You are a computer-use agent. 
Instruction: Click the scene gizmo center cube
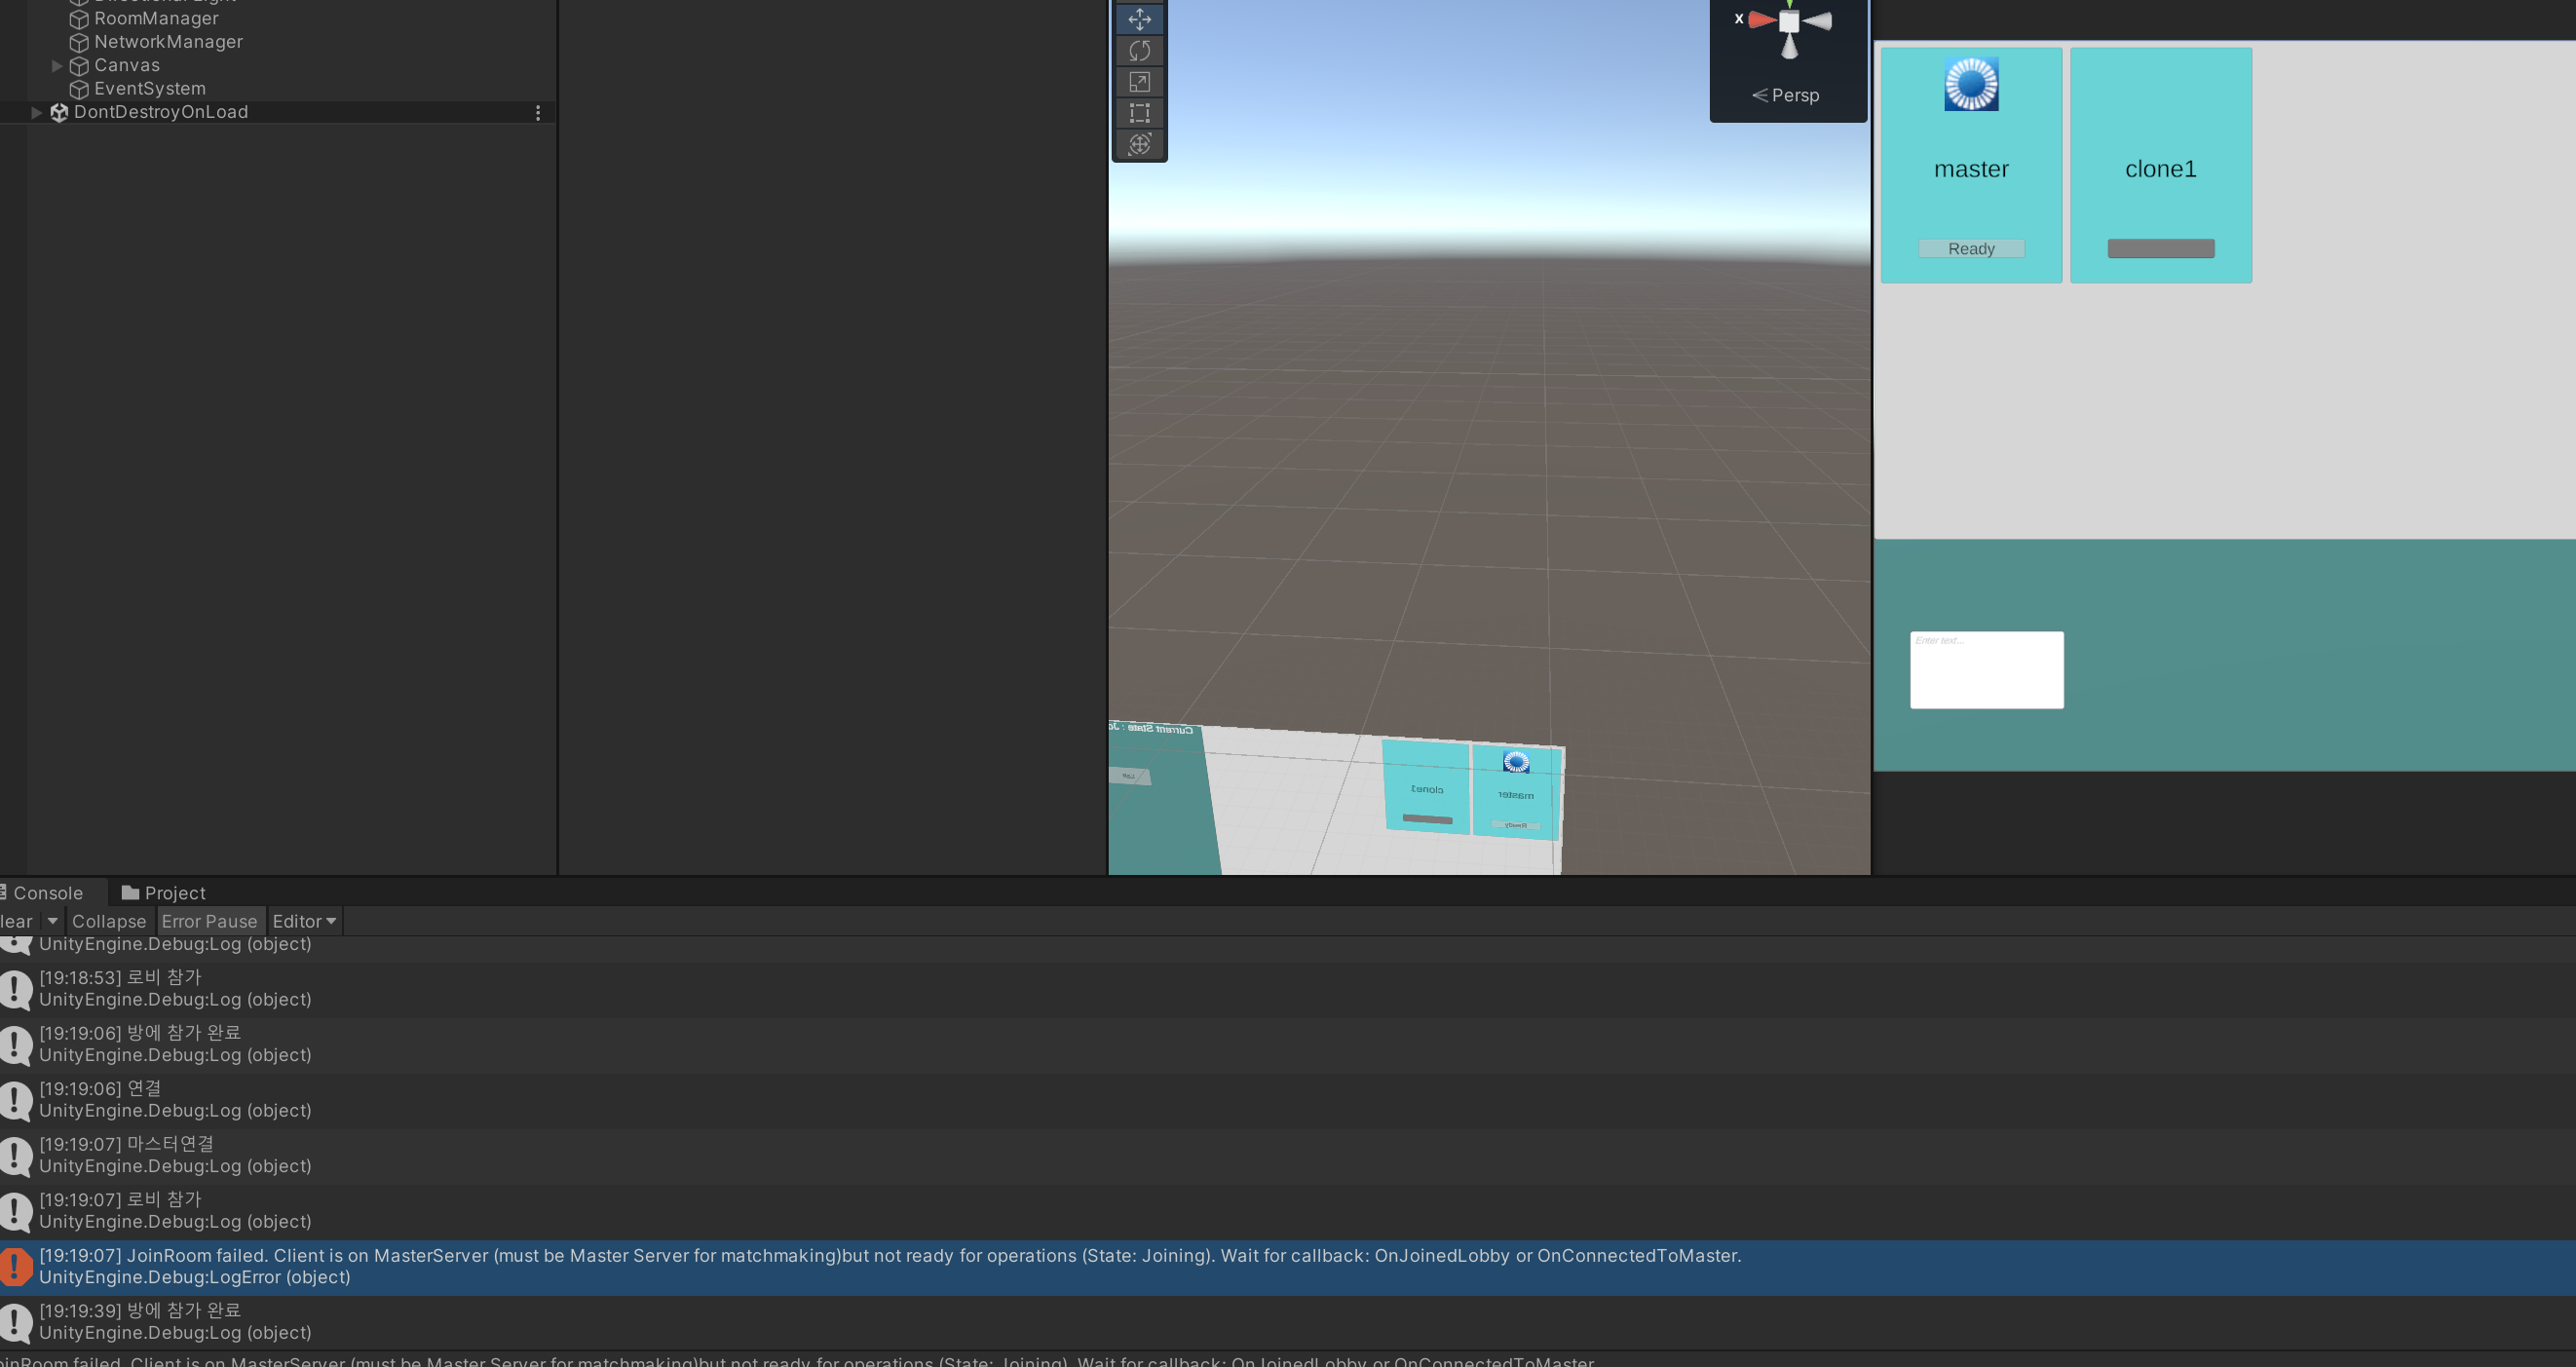click(1789, 21)
